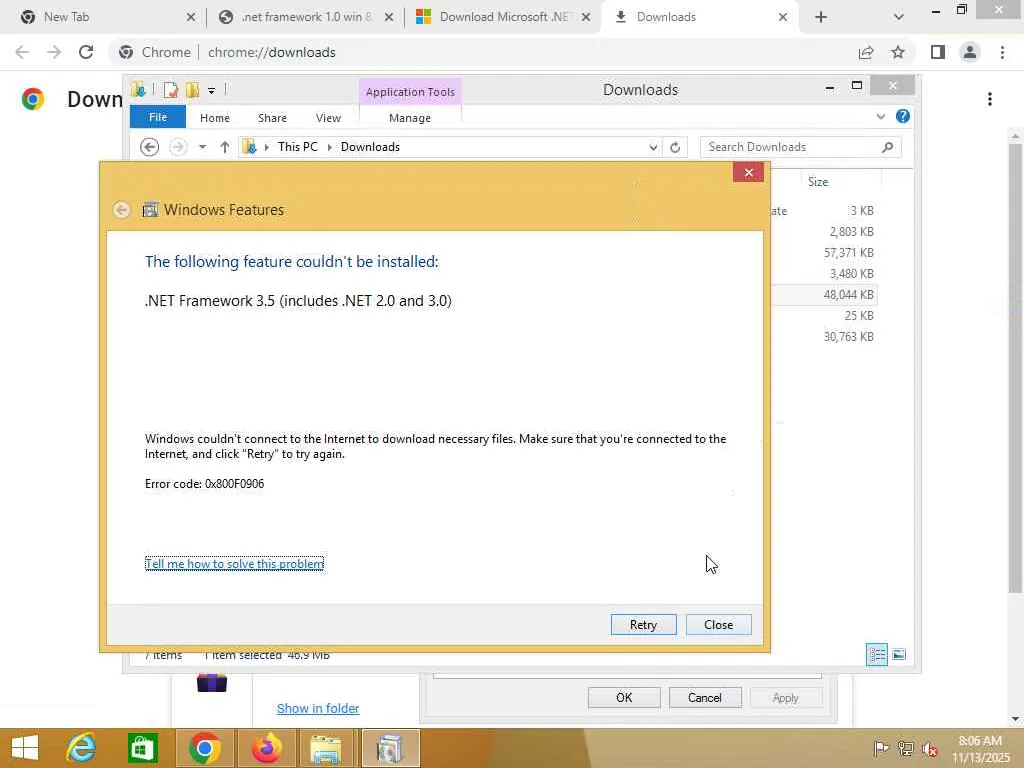This screenshot has height=768, width=1024.
Task: Expand the Explorer ribbon chevron
Action: (x=880, y=116)
